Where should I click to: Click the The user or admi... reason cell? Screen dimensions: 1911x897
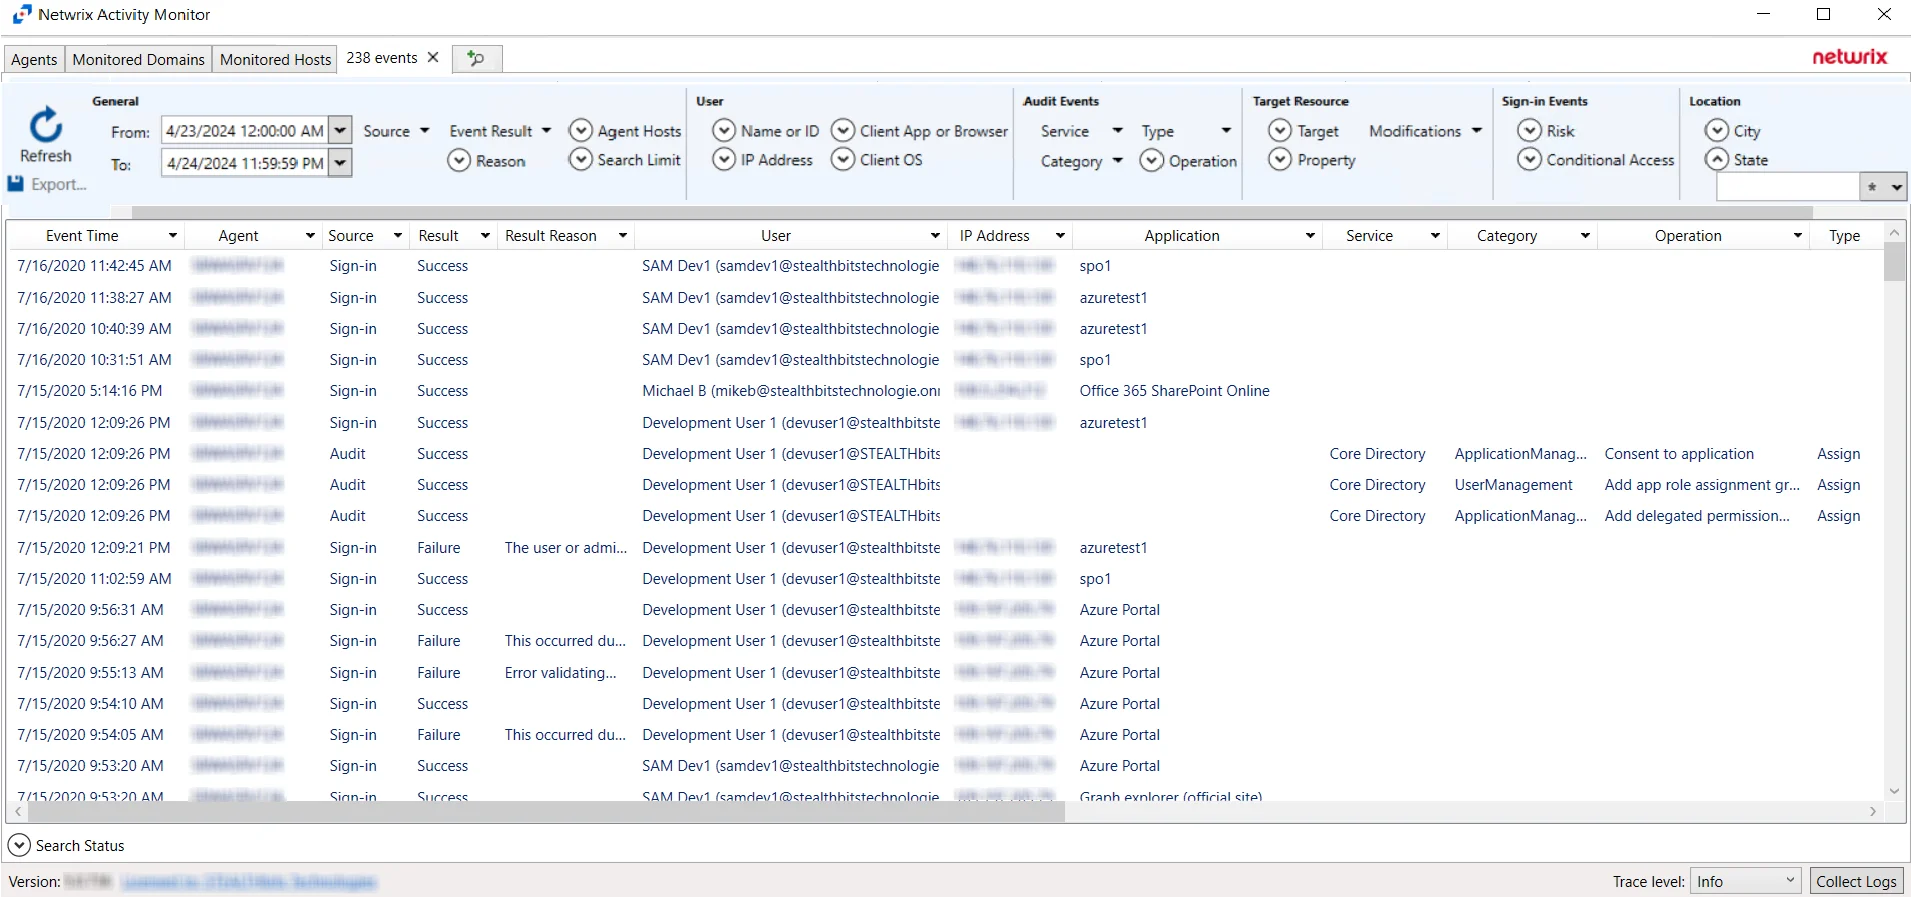tap(565, 548)
